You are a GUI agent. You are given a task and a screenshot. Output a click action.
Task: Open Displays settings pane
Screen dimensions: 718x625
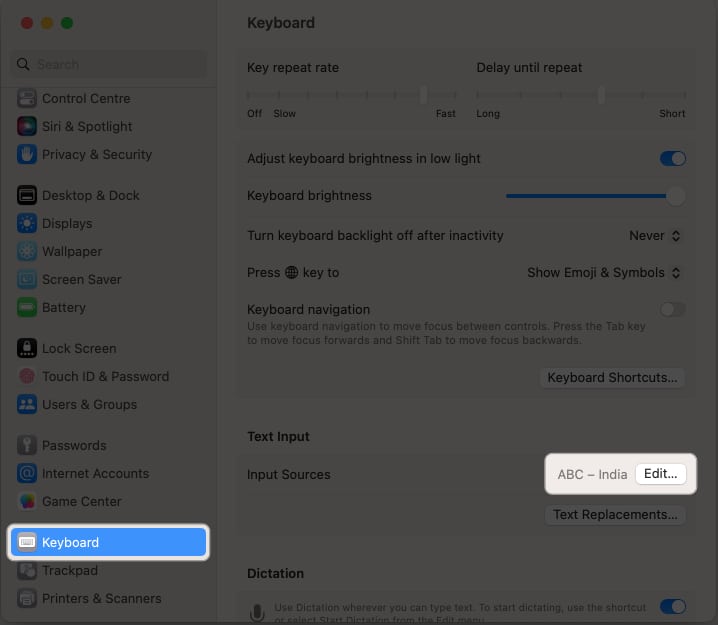tap(108, 223)
